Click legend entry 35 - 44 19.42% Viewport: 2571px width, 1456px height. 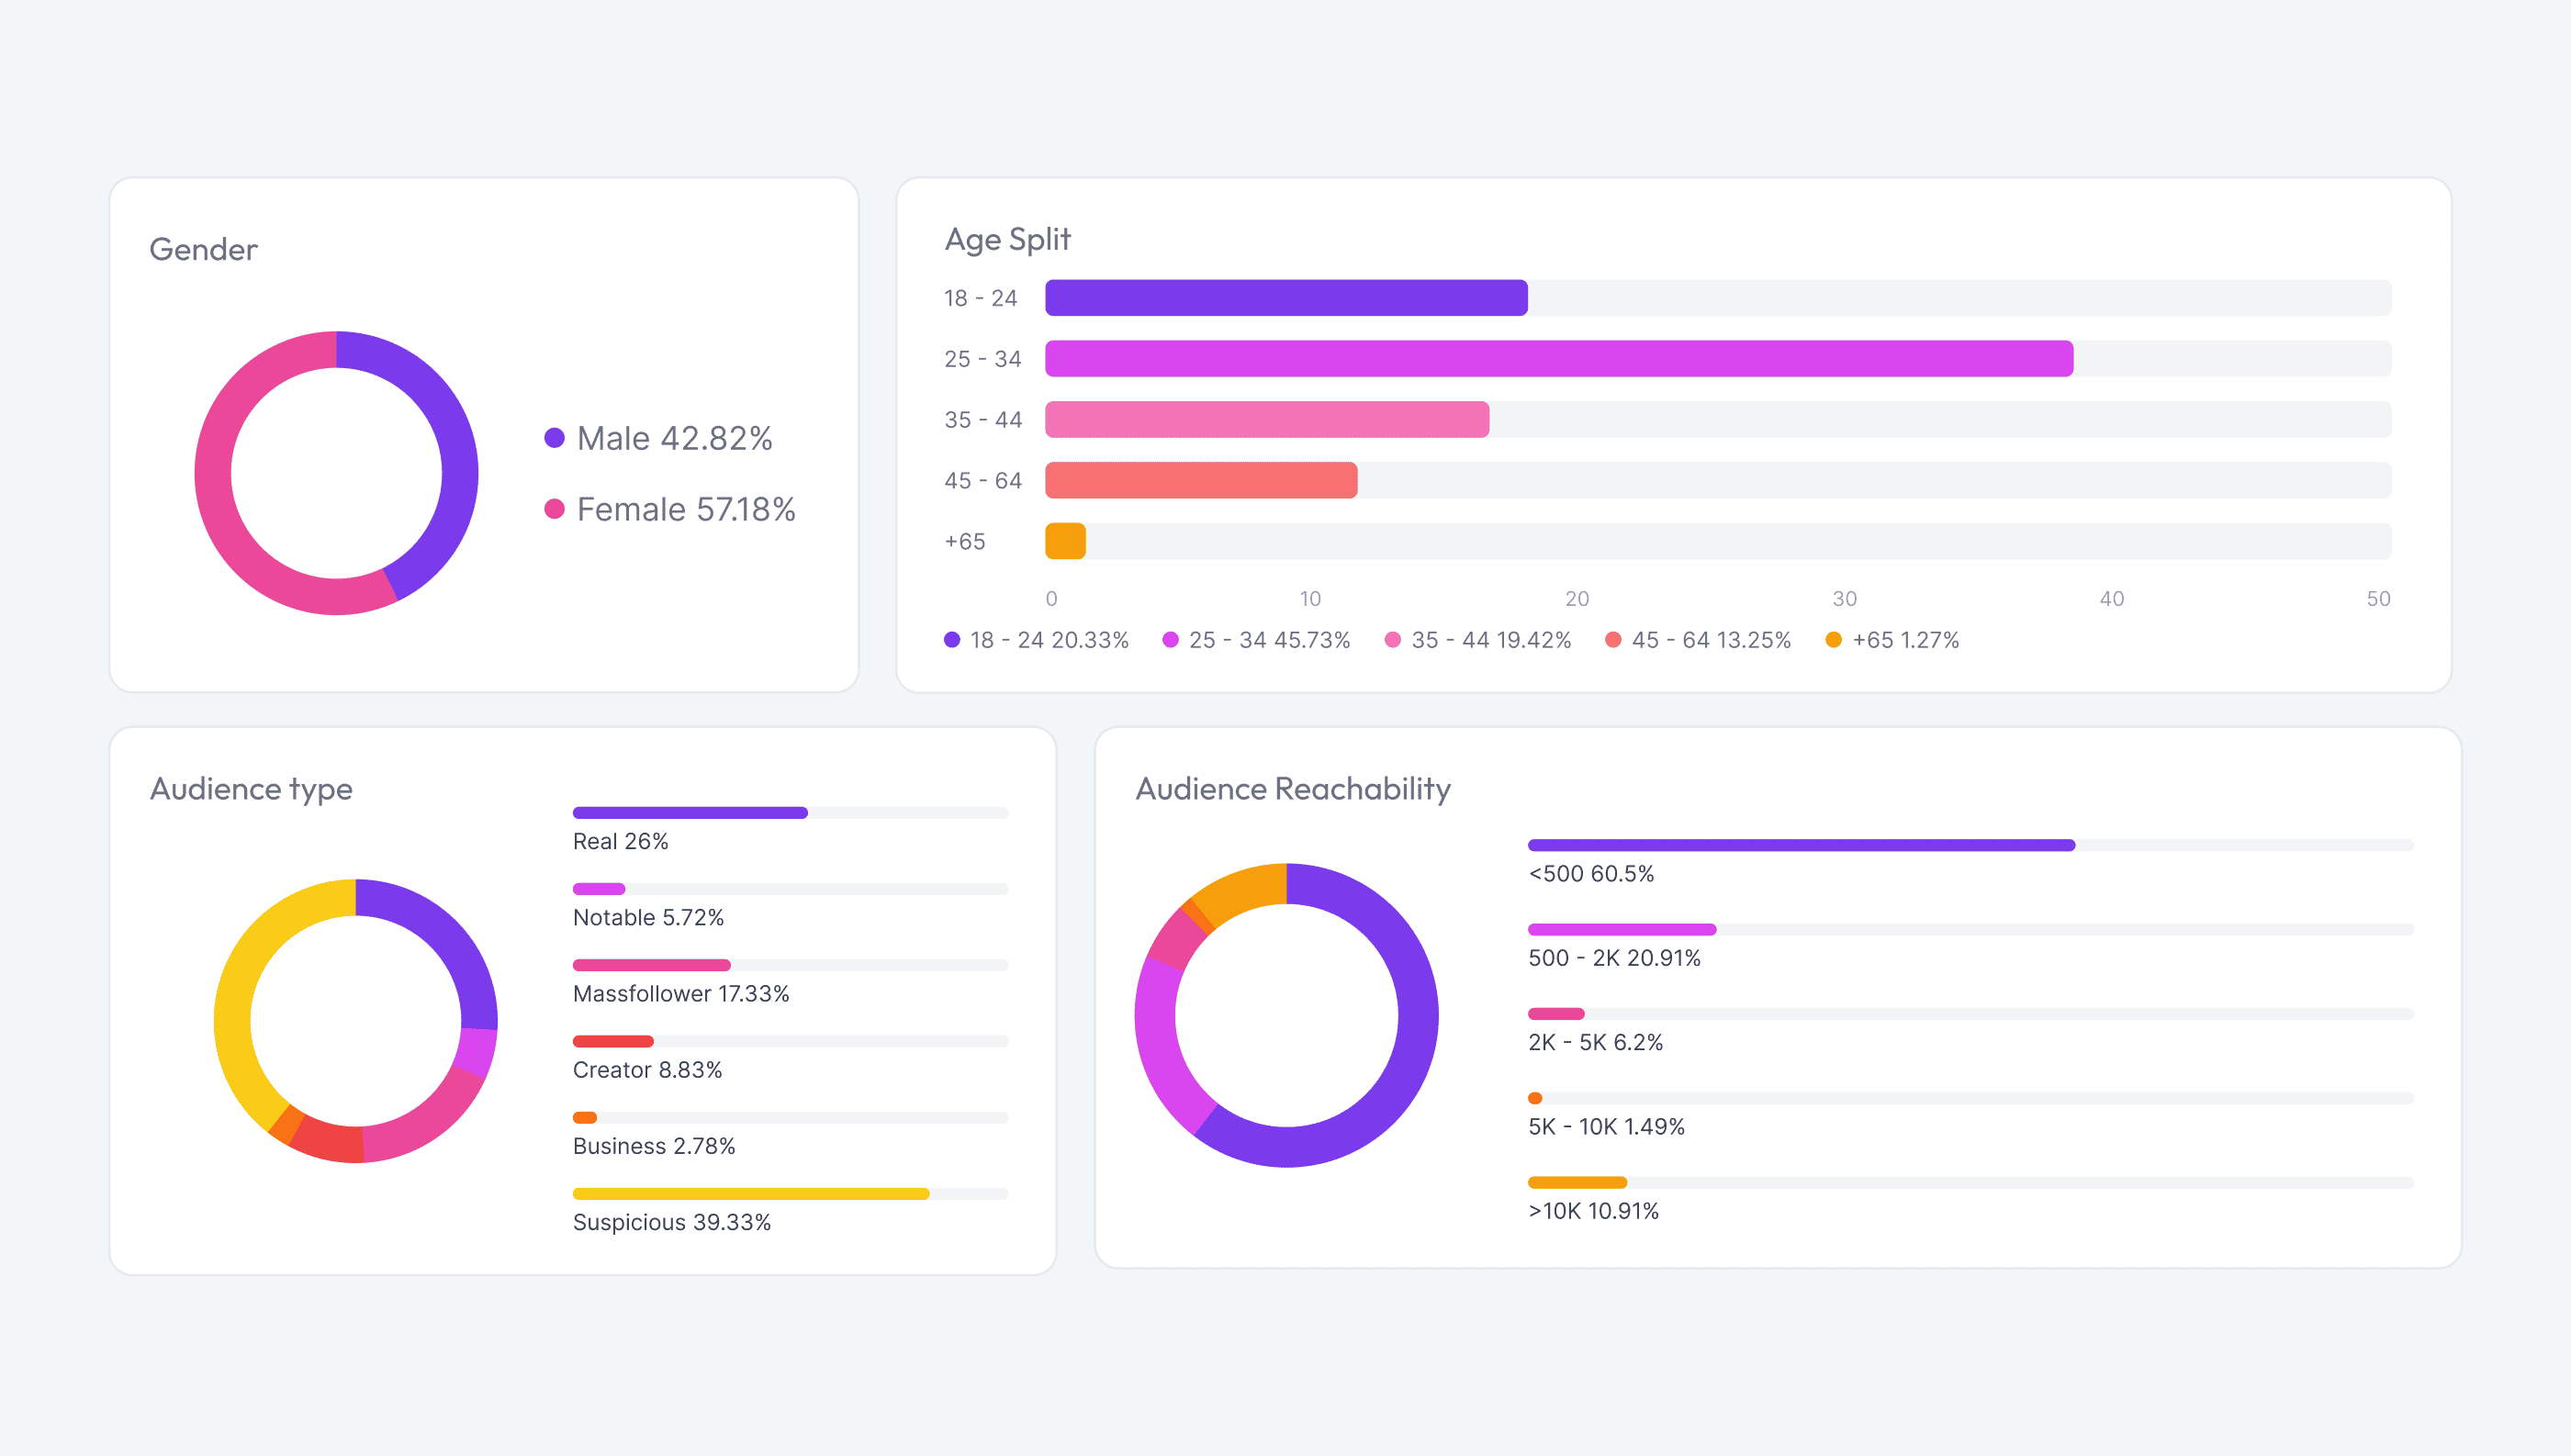(1478, 640)
